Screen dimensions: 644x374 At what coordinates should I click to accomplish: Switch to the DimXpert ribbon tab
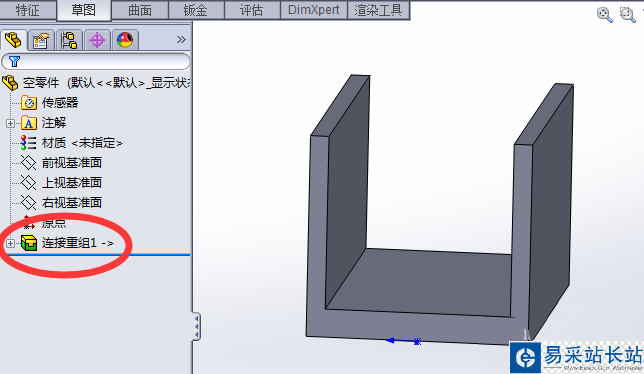(x=314, y=10)
